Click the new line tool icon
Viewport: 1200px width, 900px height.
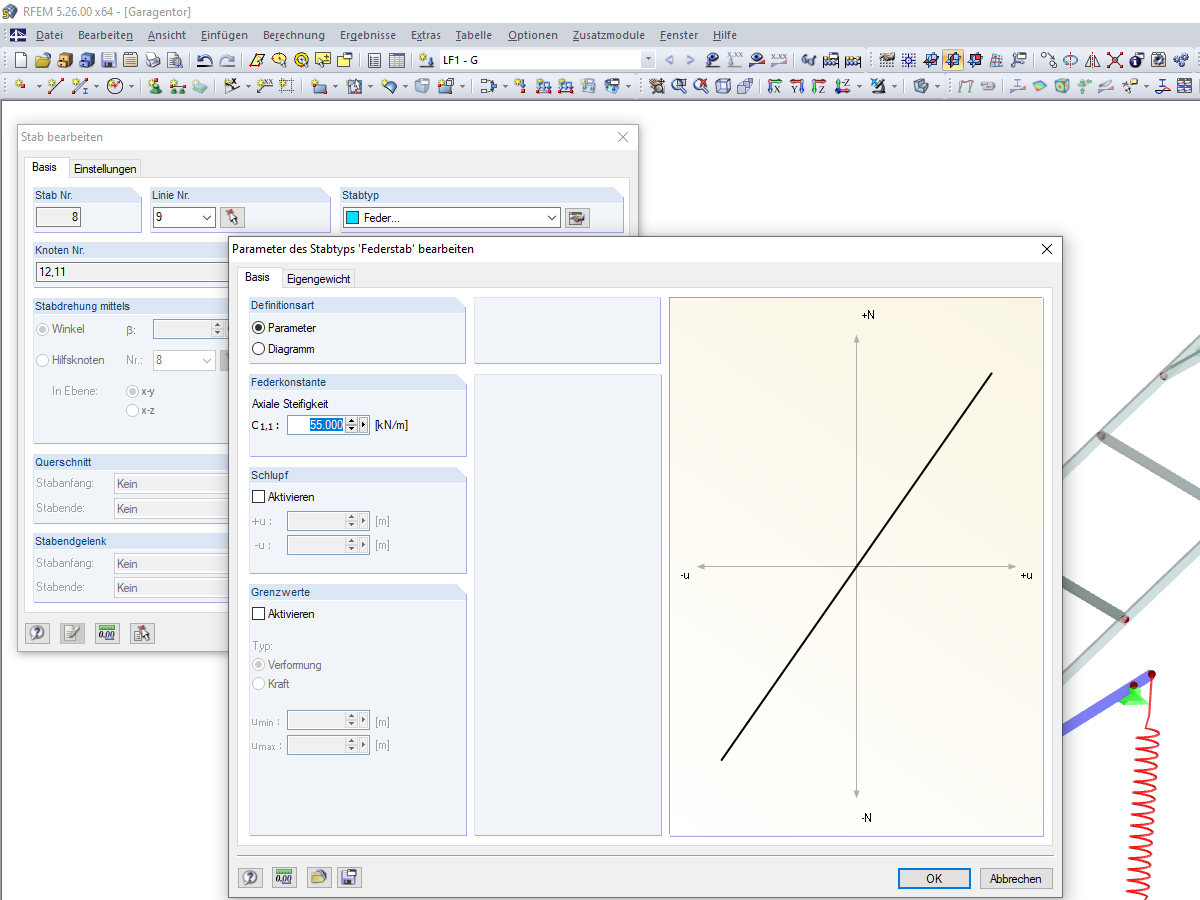point(56,87)
